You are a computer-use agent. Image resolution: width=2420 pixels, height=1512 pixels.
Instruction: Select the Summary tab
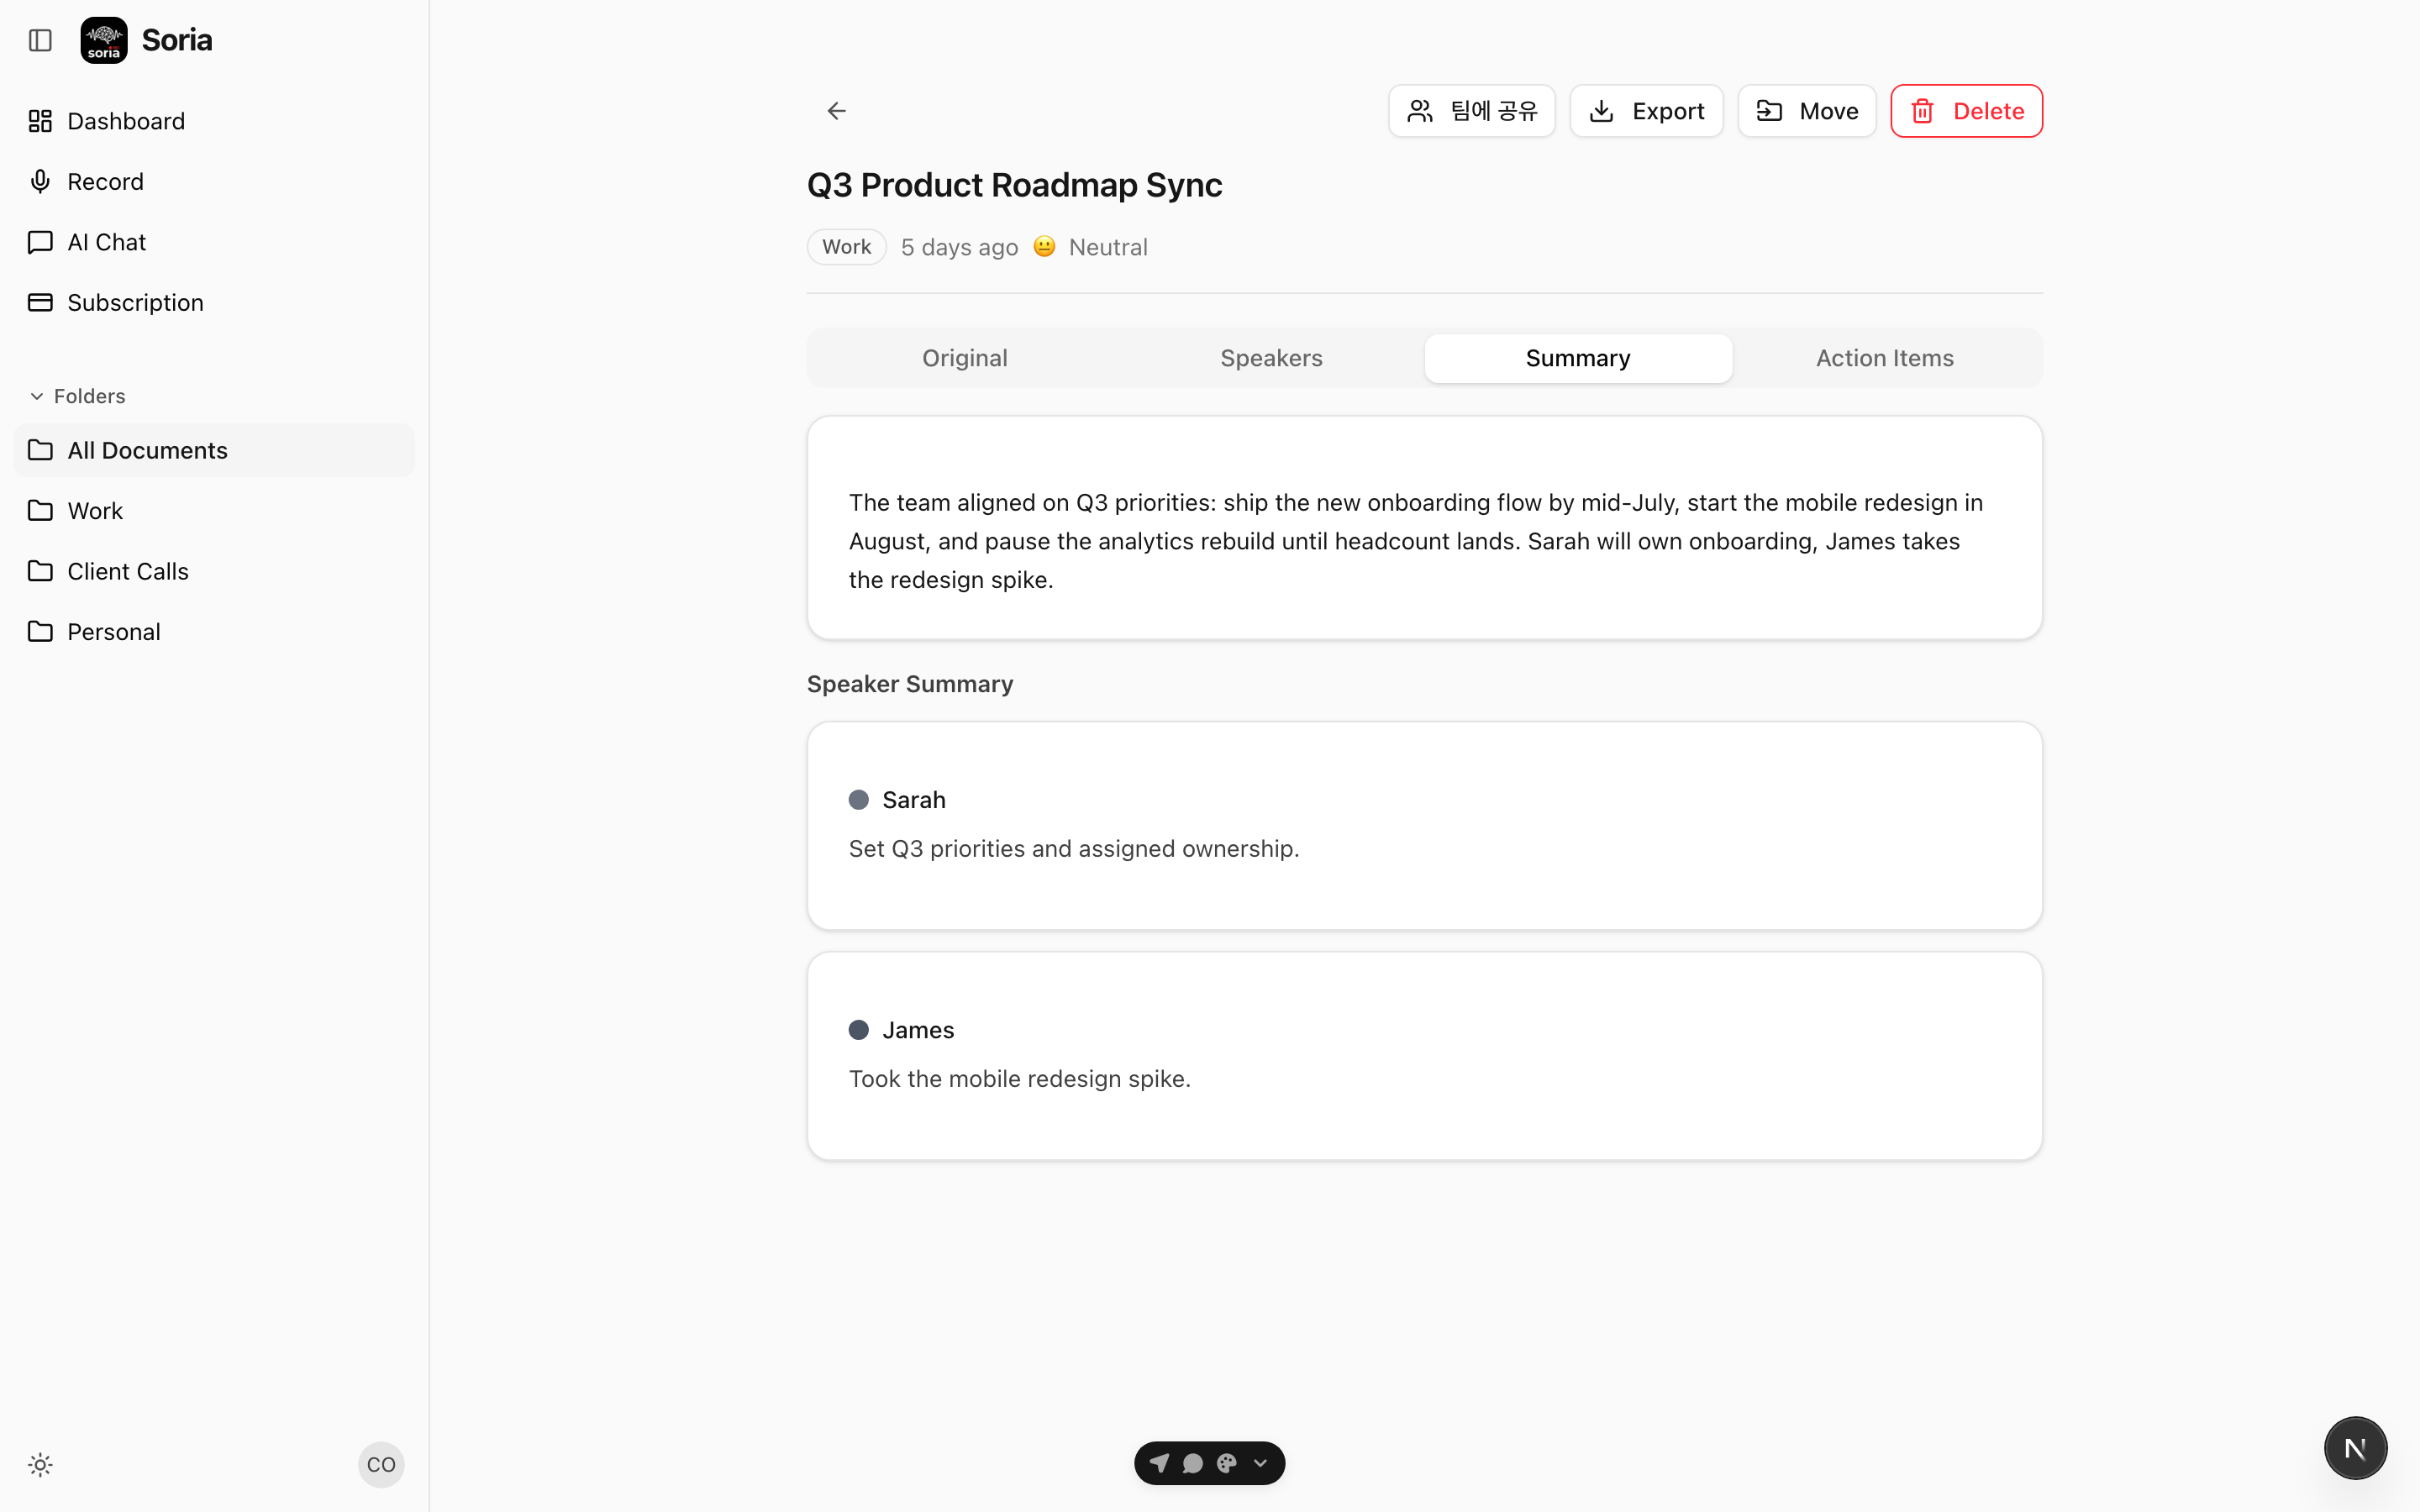1578,358
